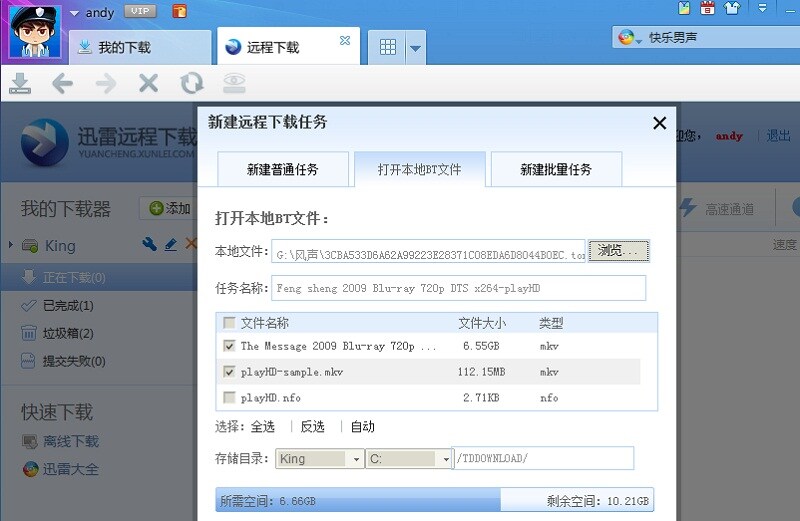Open the main menu arrow icon
The height and width of the screenshot is (521, 800).
tap(762, 8)
